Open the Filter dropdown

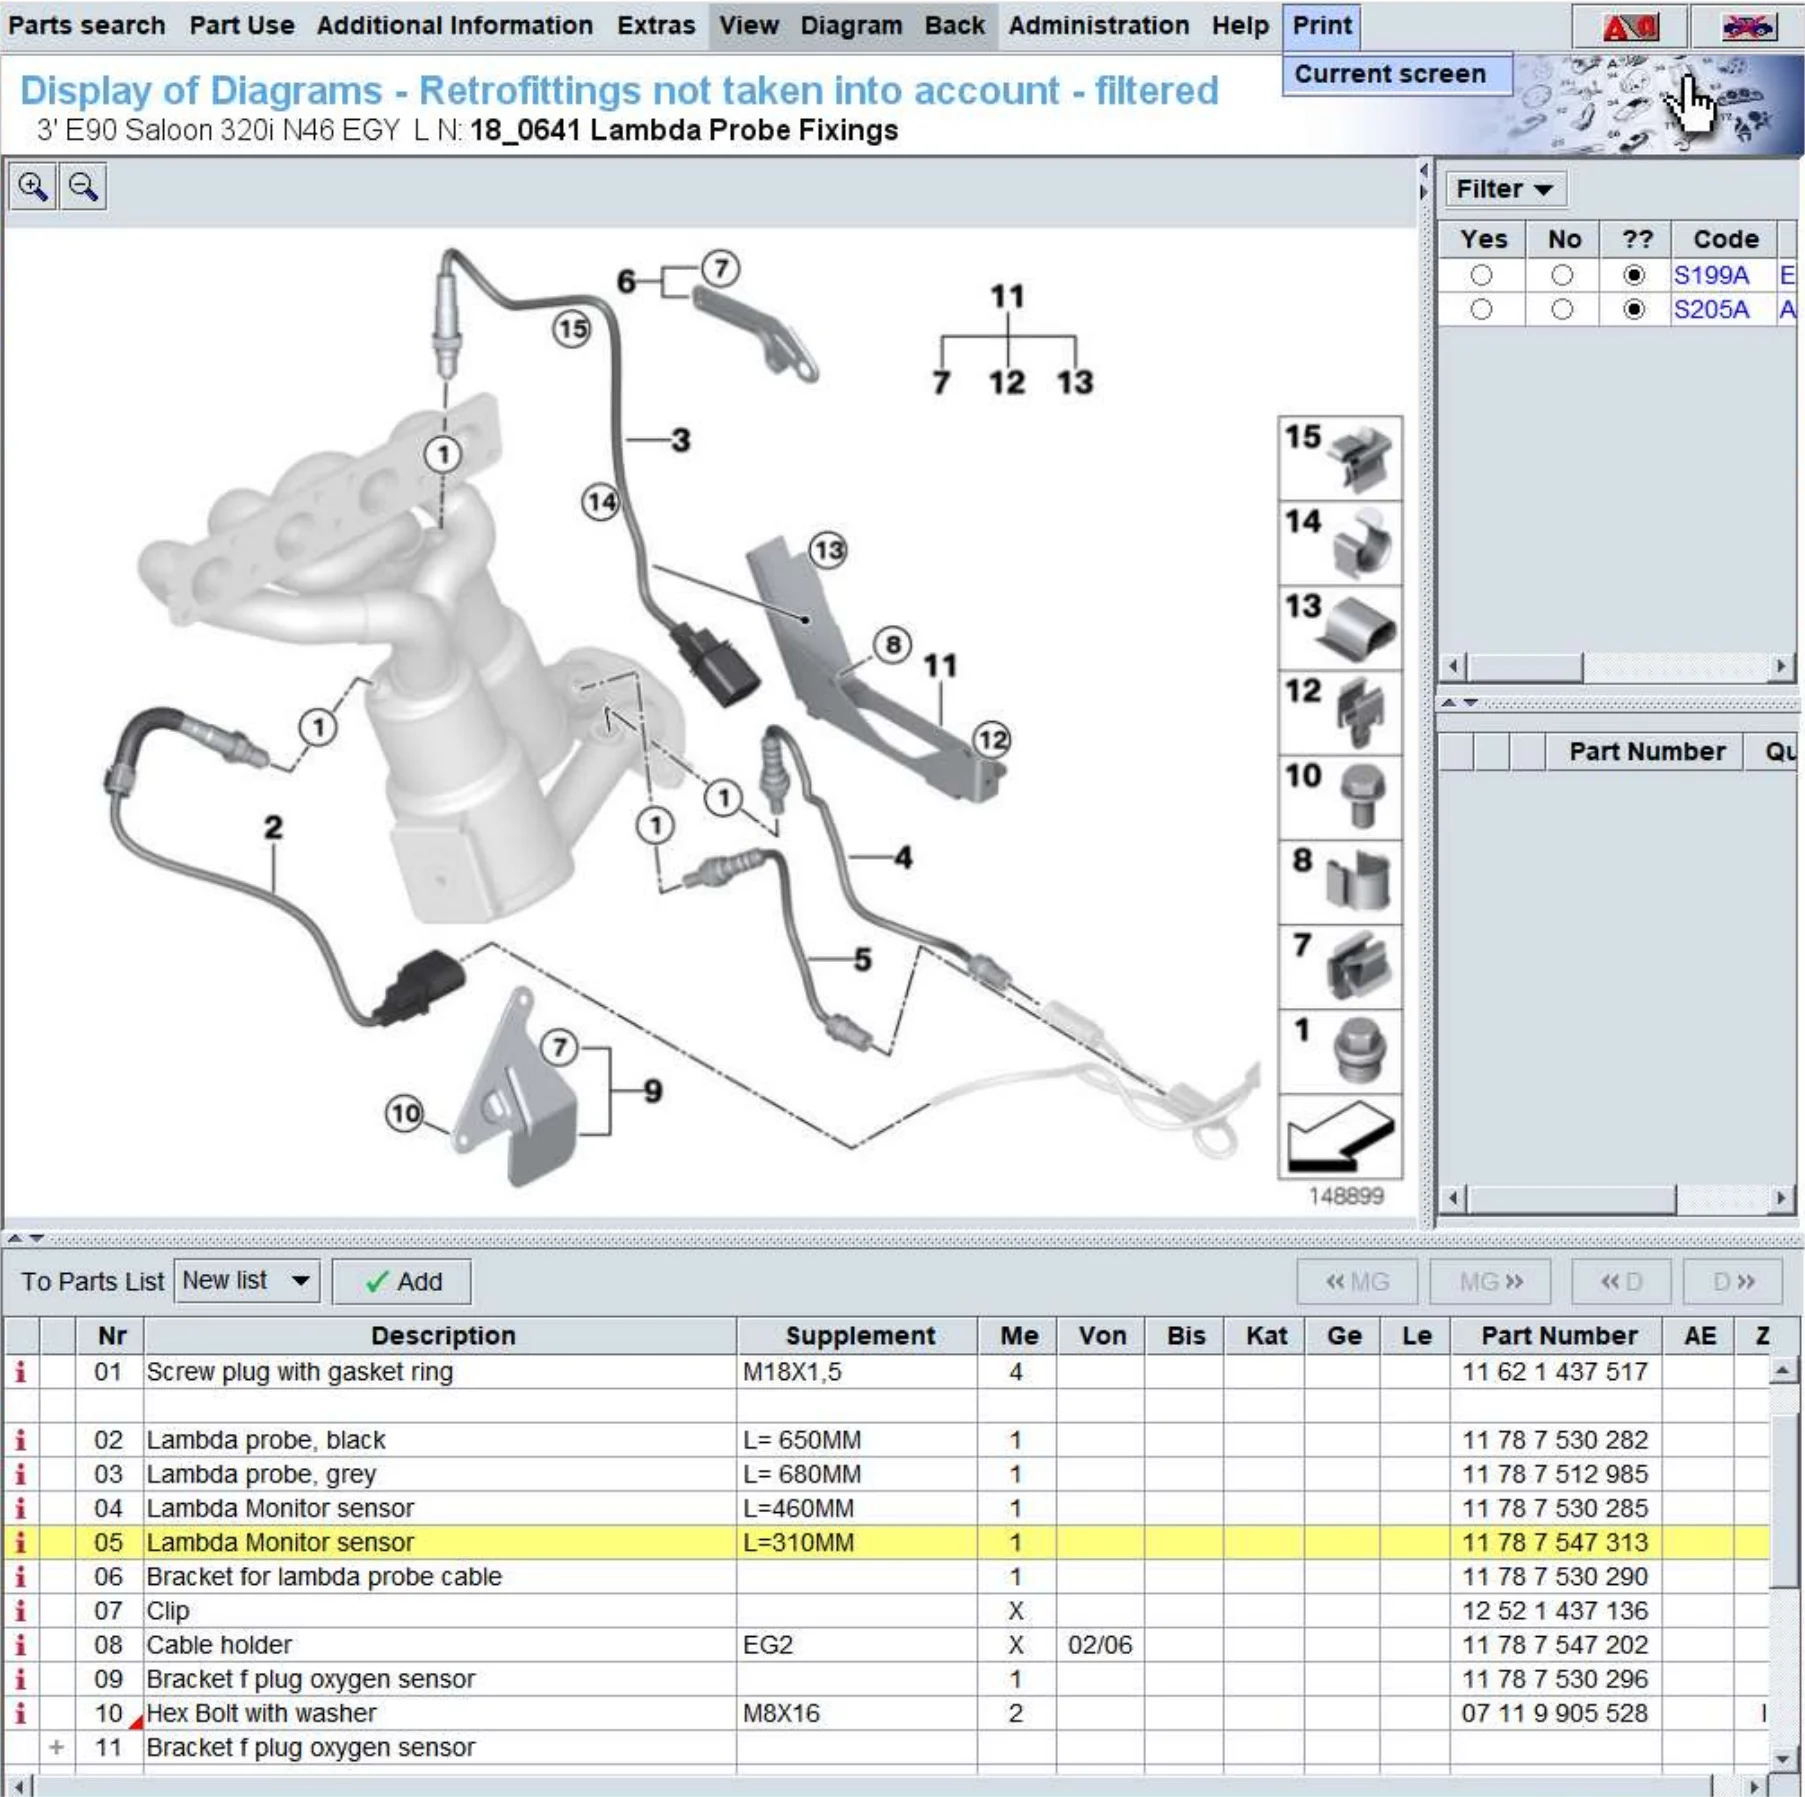click(x=1504, y=189)
